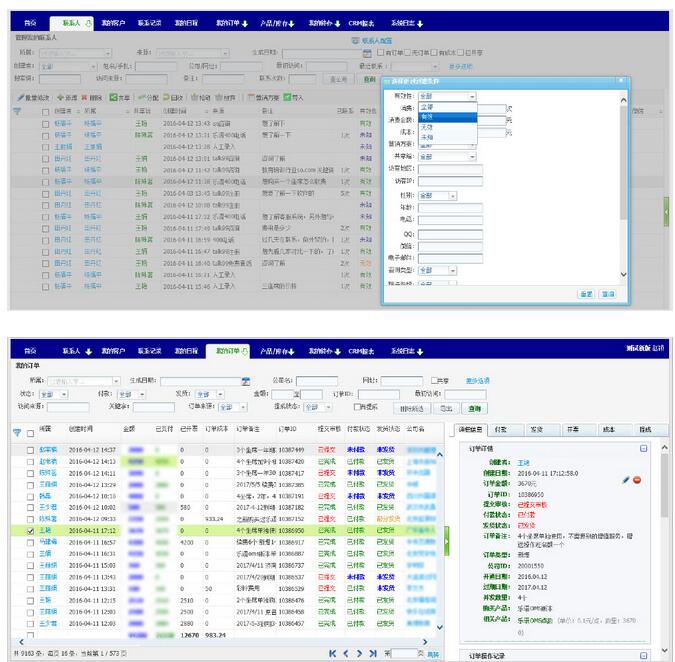The height and width of the screenshot is (662, 675).
Task: Go to the first page of orders
Action: coord(332,653)
